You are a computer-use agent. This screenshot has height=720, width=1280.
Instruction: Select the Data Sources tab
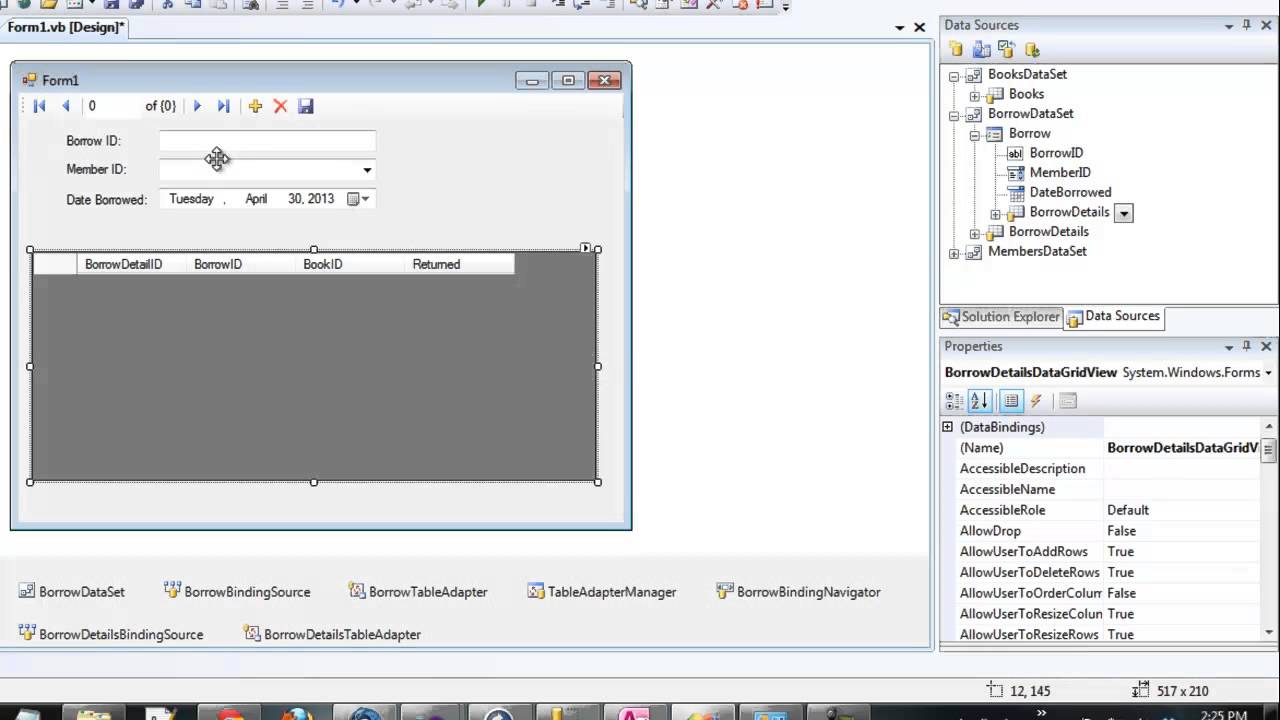[x=1113, y=317]
